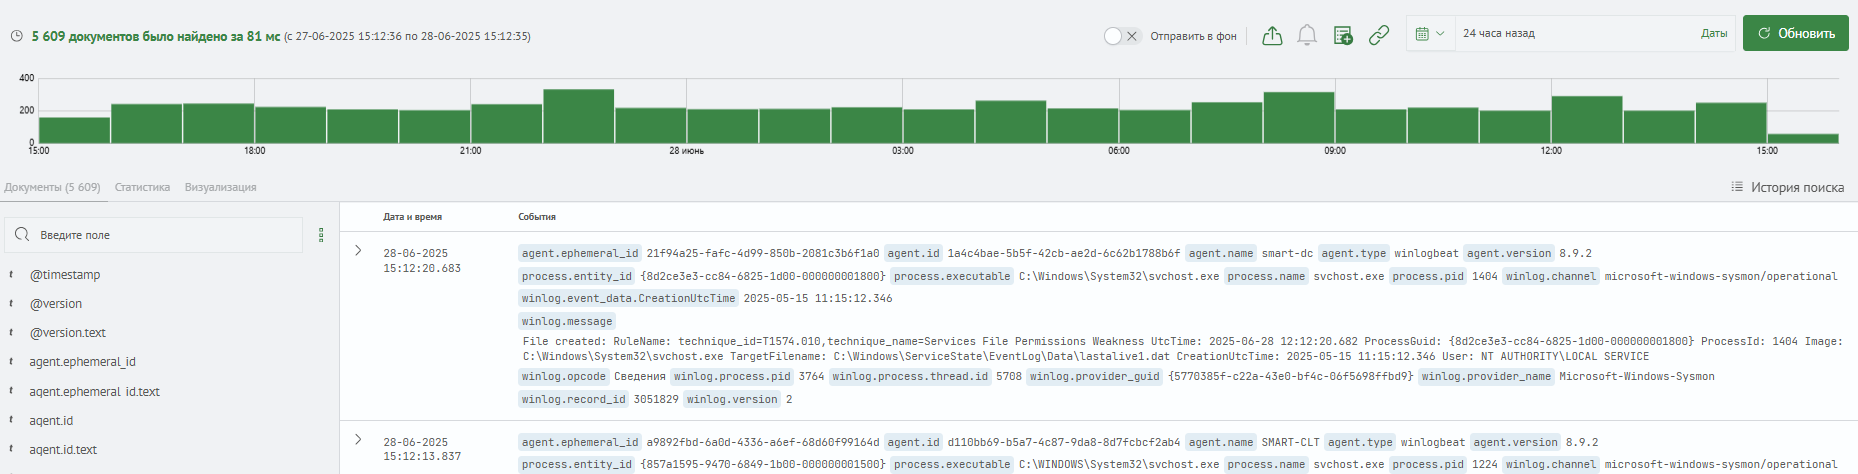Click the winlog.provider_guid field chip
Viewport: 1858px width, 474px height.
1095,376
